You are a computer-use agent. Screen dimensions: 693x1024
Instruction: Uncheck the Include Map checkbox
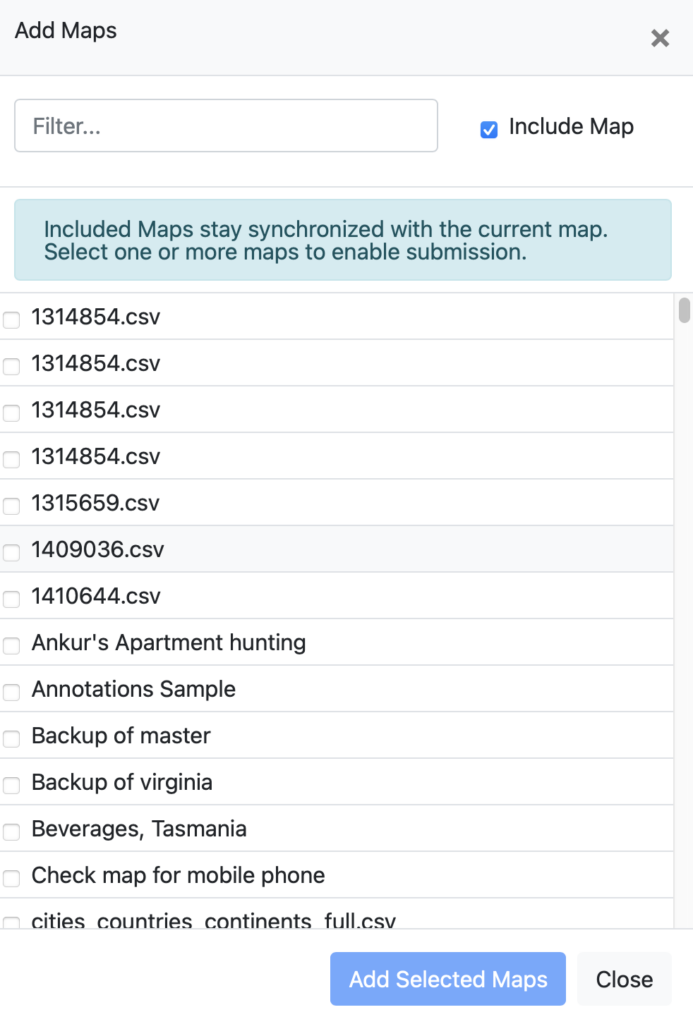point(489,129)
